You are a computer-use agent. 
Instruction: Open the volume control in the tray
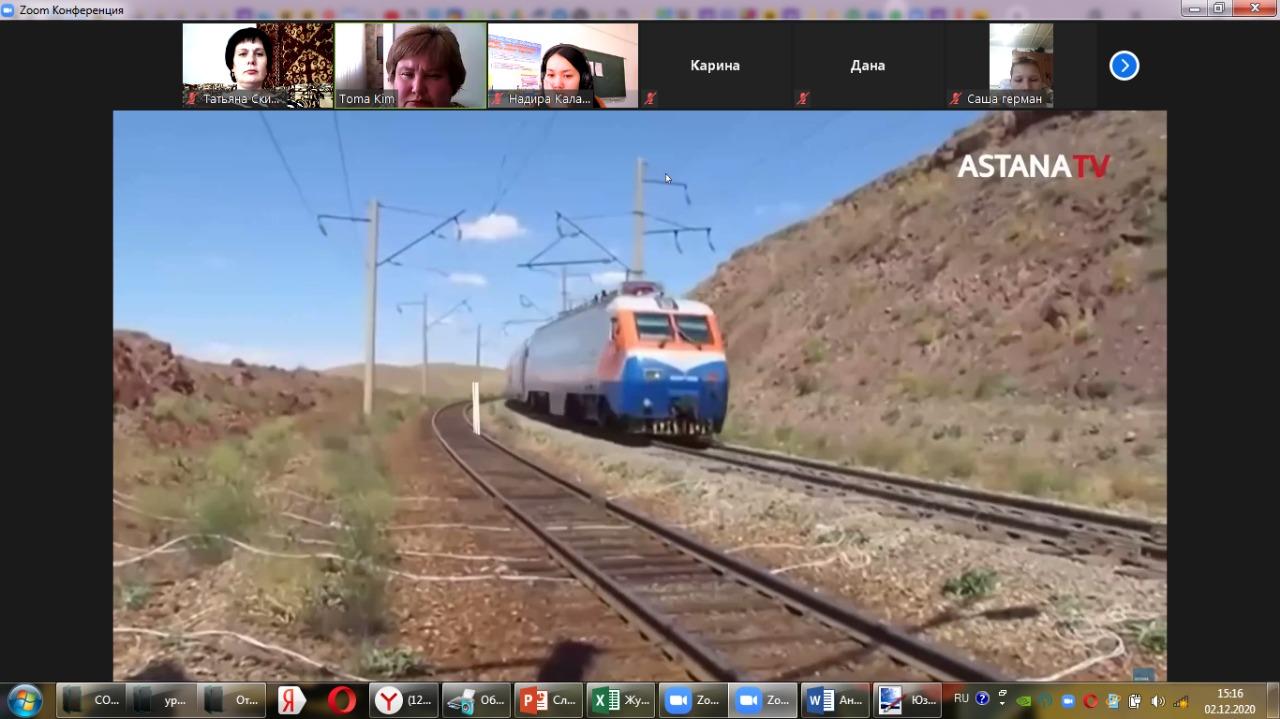coord(1158,701)
